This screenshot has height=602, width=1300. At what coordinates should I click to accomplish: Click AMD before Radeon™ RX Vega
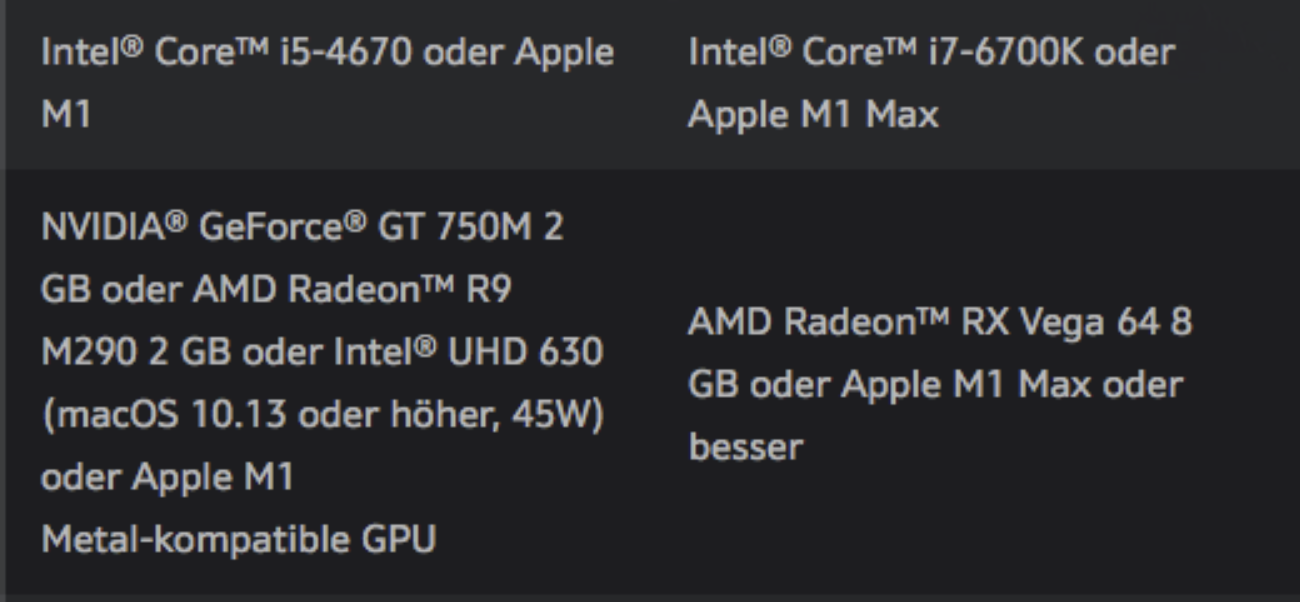pyautogui.click(x=726, y=322)
